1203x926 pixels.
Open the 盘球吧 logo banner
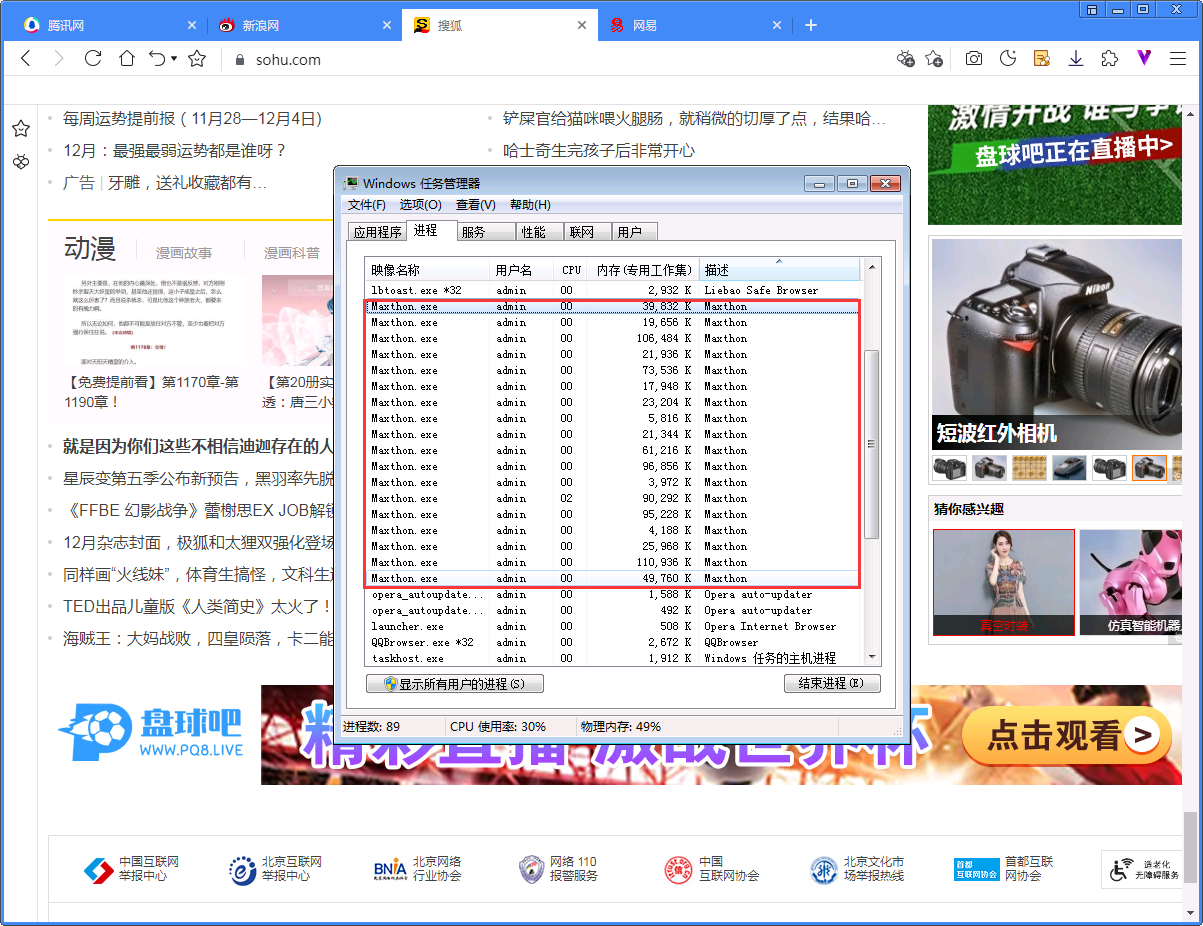click(151, 733)
